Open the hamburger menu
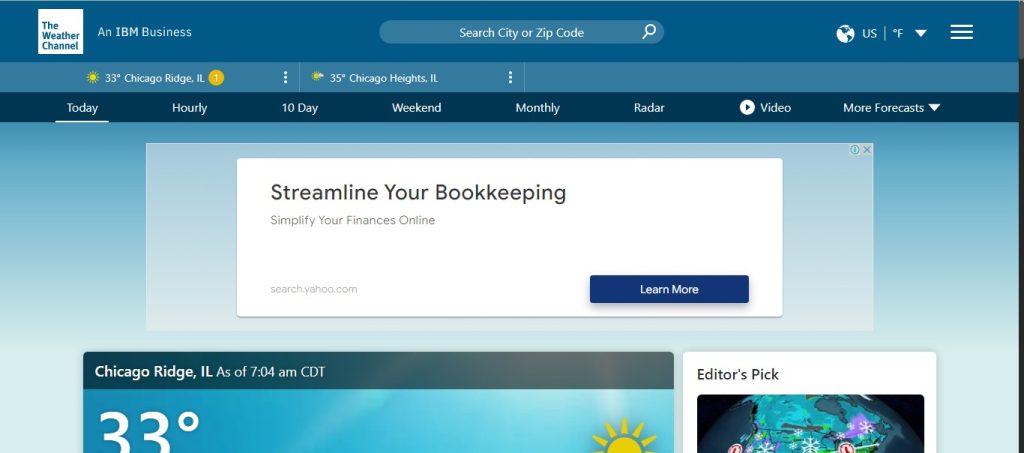 tap(961, 32)
